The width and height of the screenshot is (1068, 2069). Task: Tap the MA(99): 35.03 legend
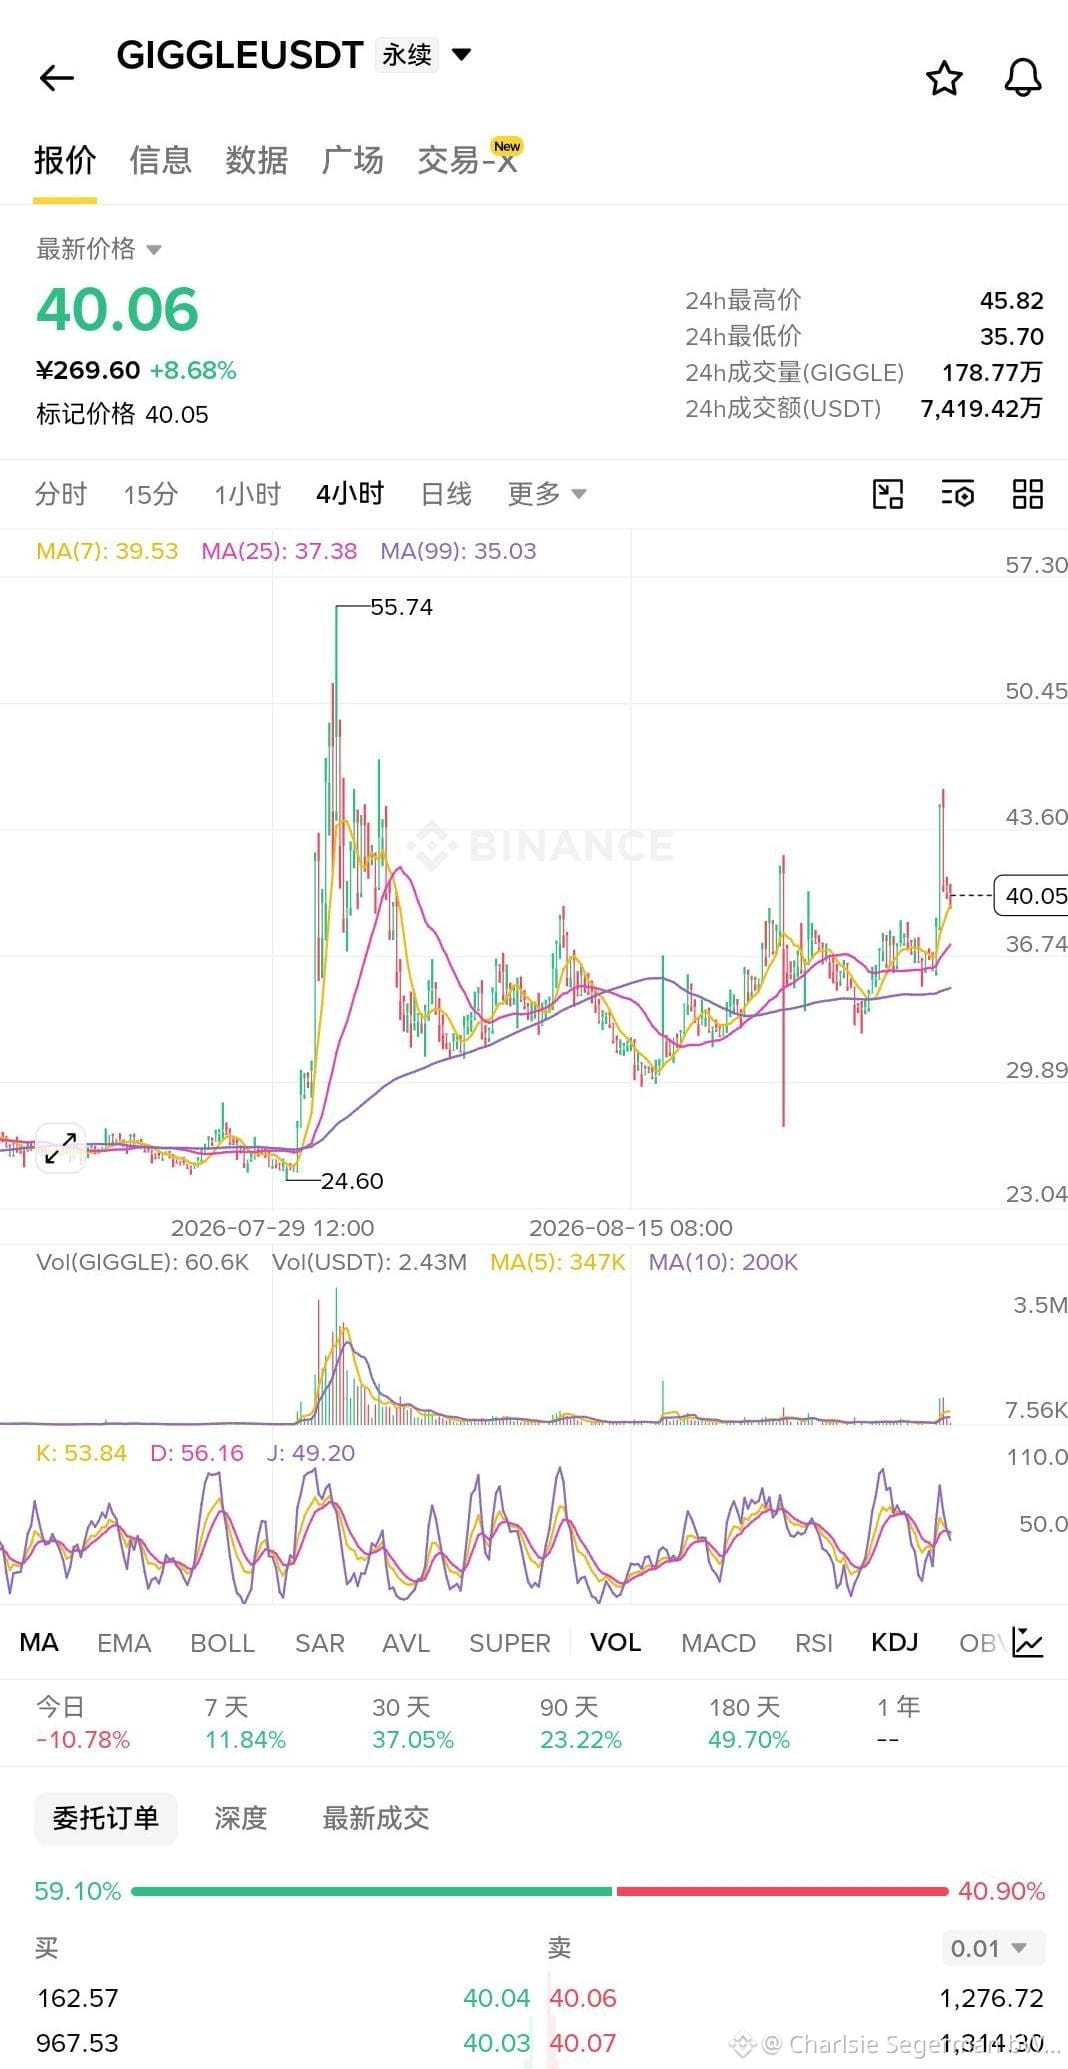point(458,551)
